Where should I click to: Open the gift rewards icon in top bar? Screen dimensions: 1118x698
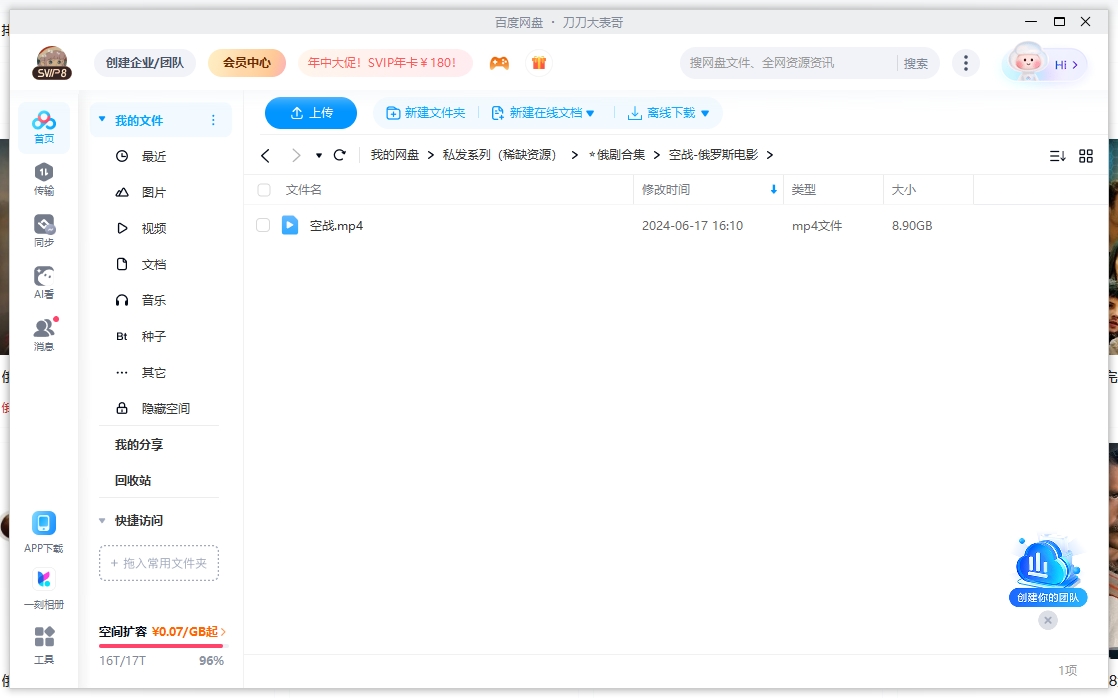(x=539, y=62)
